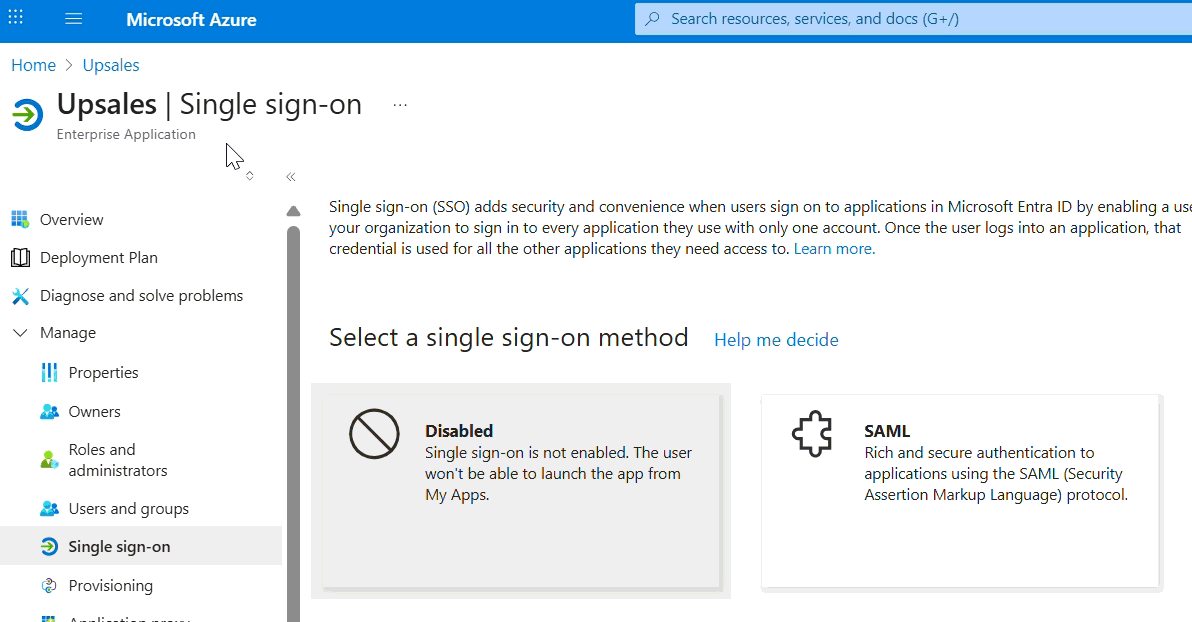The width and height of the screenshot is (1192, 622).
Task: Follow the Learn more link
Action: click(834, 249)
